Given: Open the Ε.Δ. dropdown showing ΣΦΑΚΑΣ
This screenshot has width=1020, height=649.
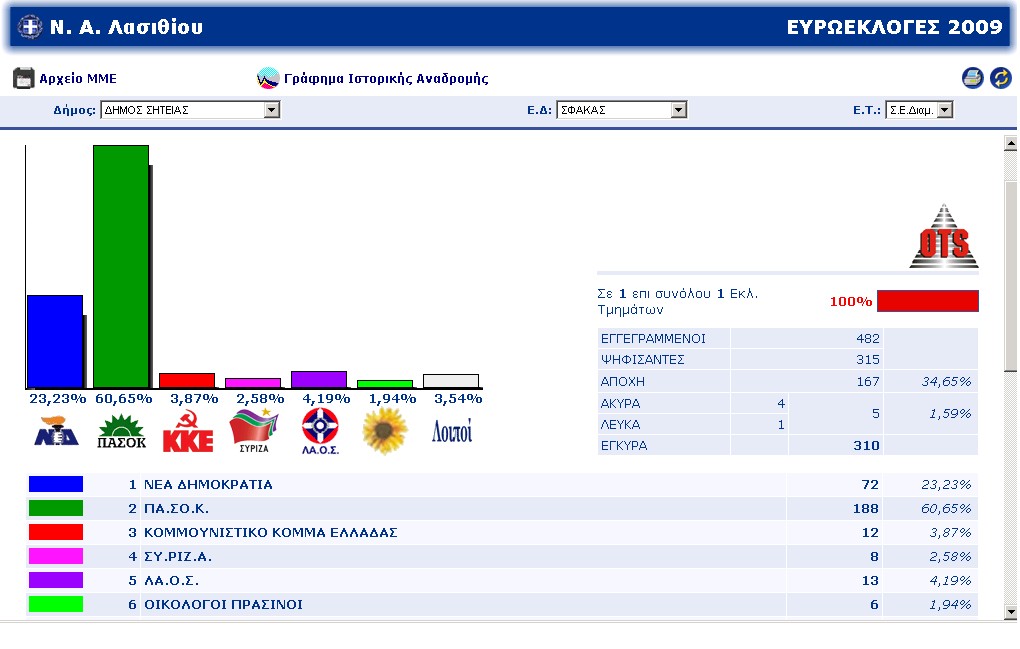Looking at the screenshot, I should click(621, 110).
